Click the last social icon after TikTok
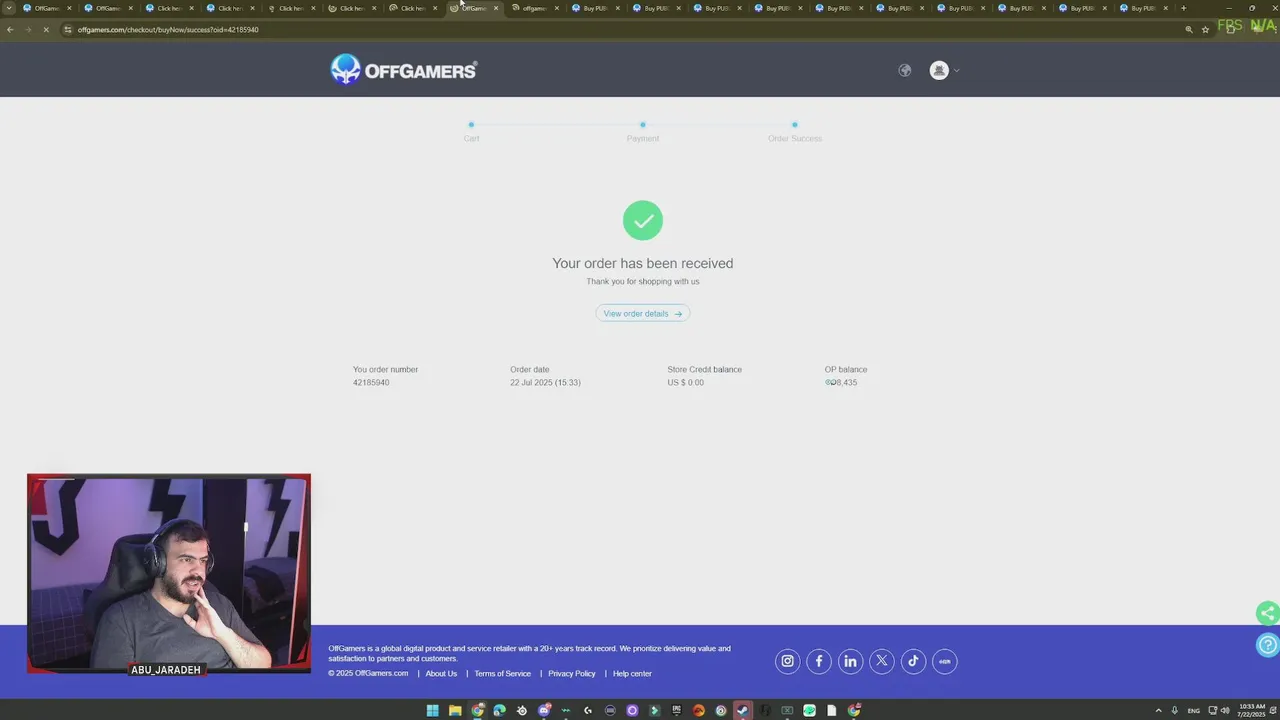 945,661
